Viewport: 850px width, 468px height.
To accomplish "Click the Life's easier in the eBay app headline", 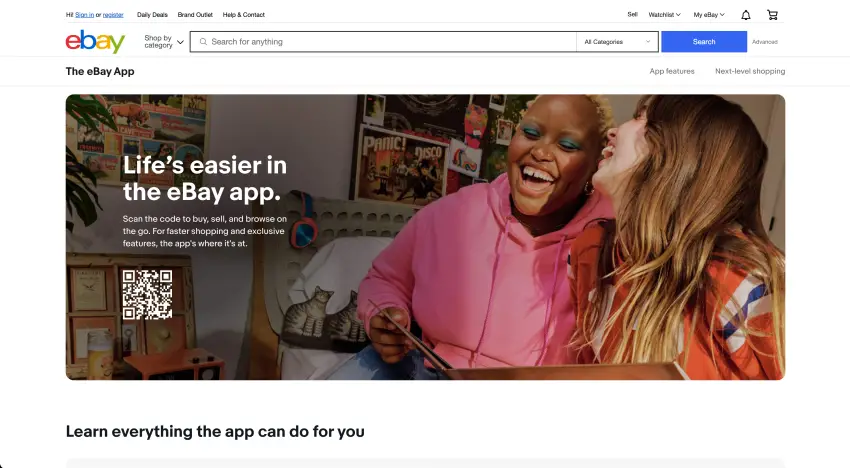I will [205, 178].
